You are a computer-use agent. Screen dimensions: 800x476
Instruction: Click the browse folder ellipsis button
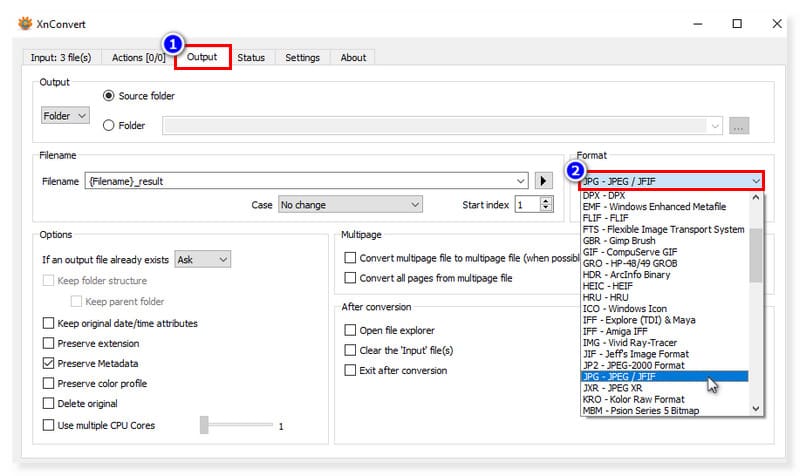[x=739, y=126]
